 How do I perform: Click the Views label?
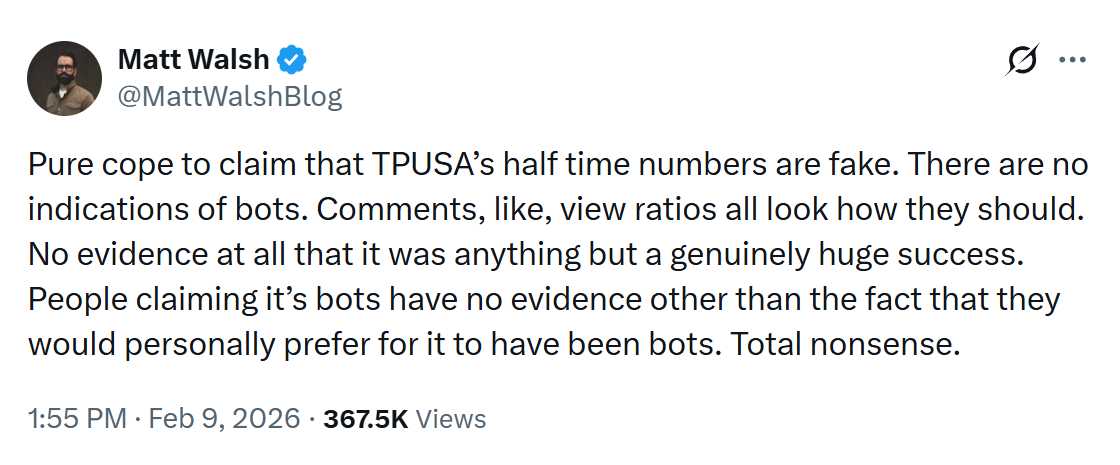pos(451,419)
